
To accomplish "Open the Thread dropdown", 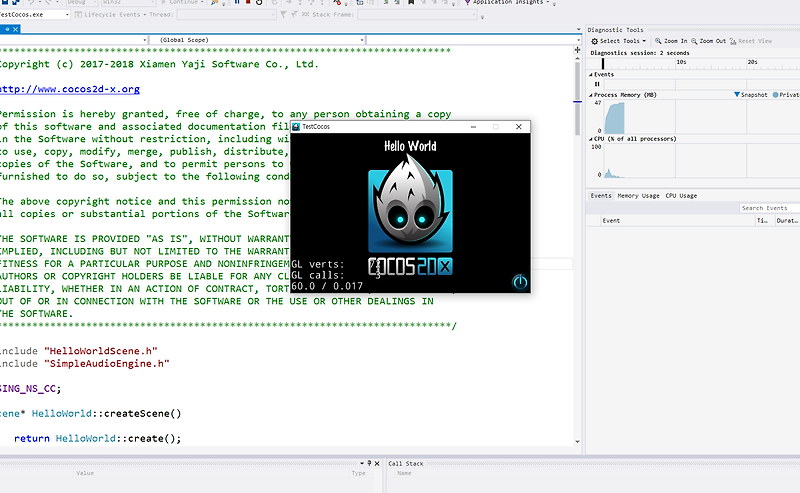I will point(273,15).
